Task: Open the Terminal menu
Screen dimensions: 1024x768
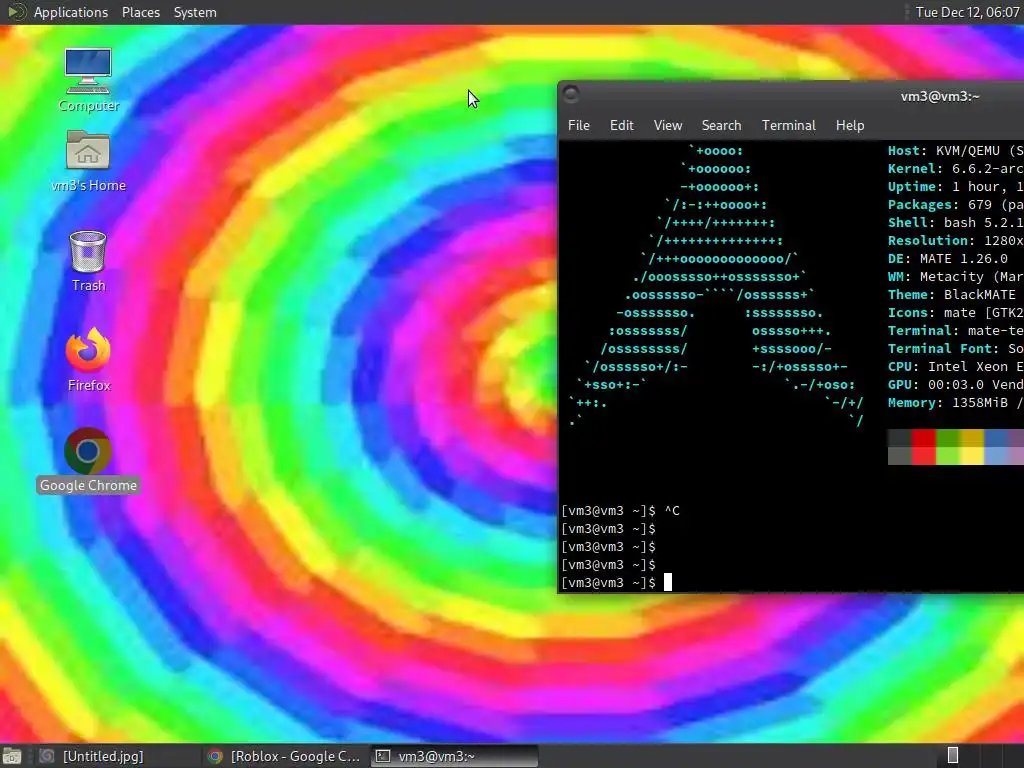Action: point(788,125)
